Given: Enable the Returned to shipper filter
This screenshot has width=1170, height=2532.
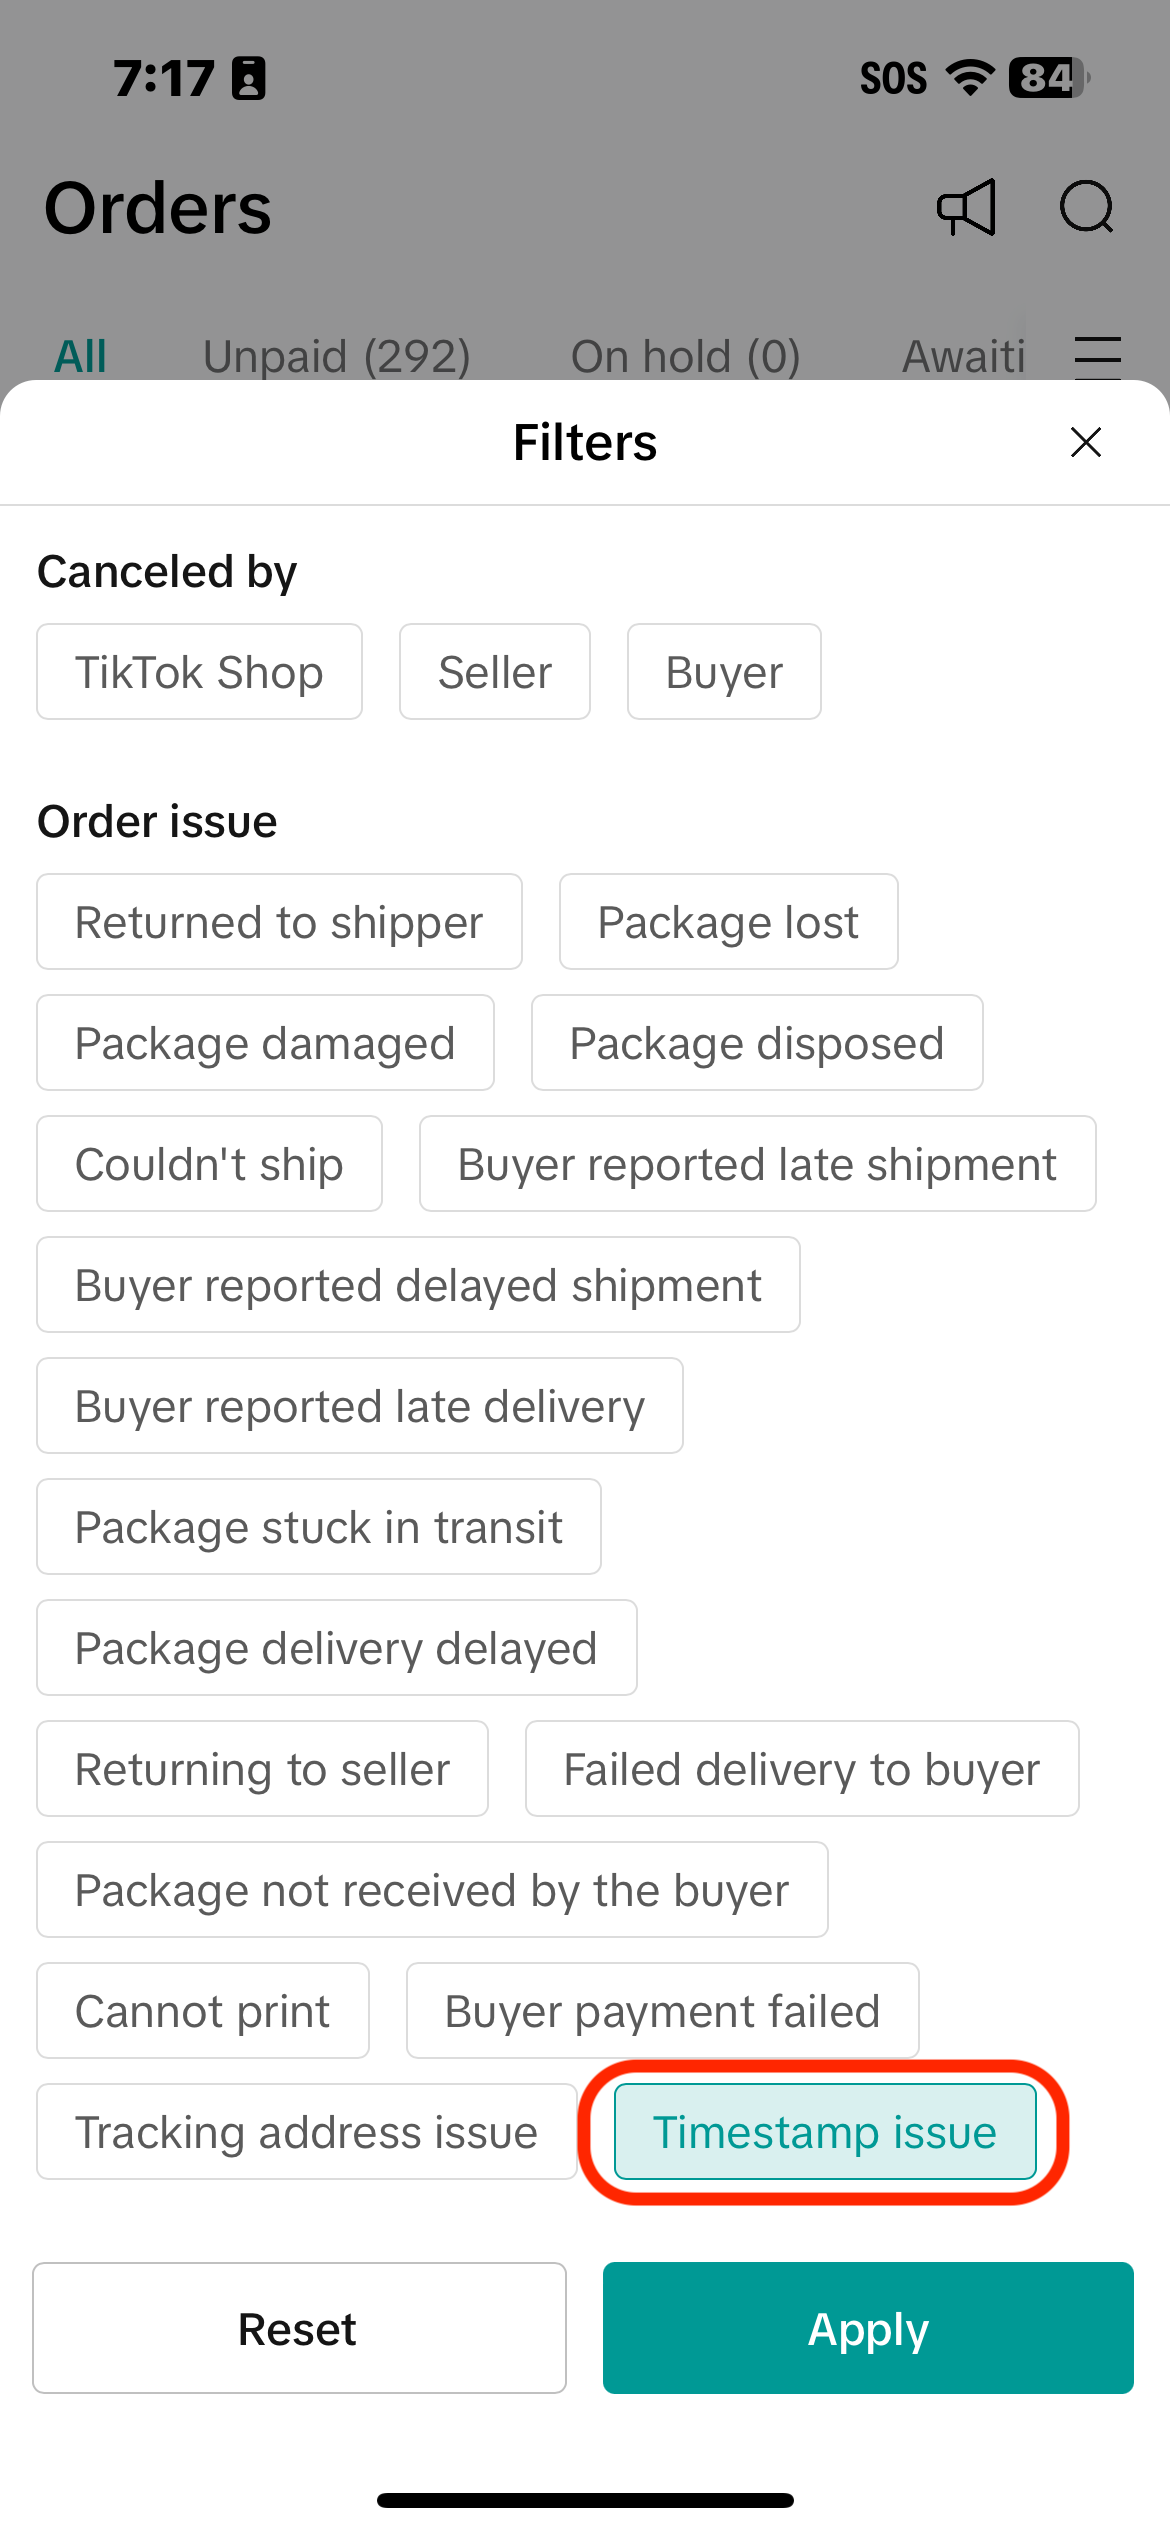Looking at the screenshot, I should point(279,922).
